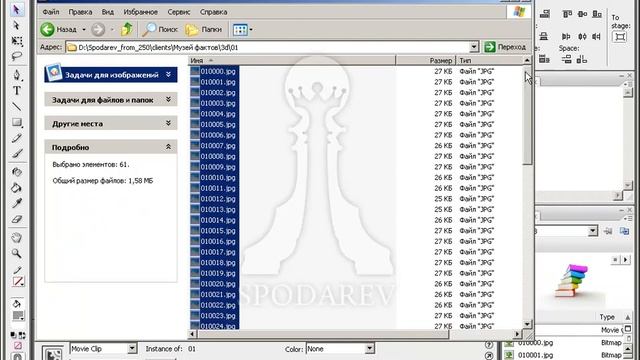Click the Назад back button
The height and width of the screenshot is (360, 640).
pos(59,29)
